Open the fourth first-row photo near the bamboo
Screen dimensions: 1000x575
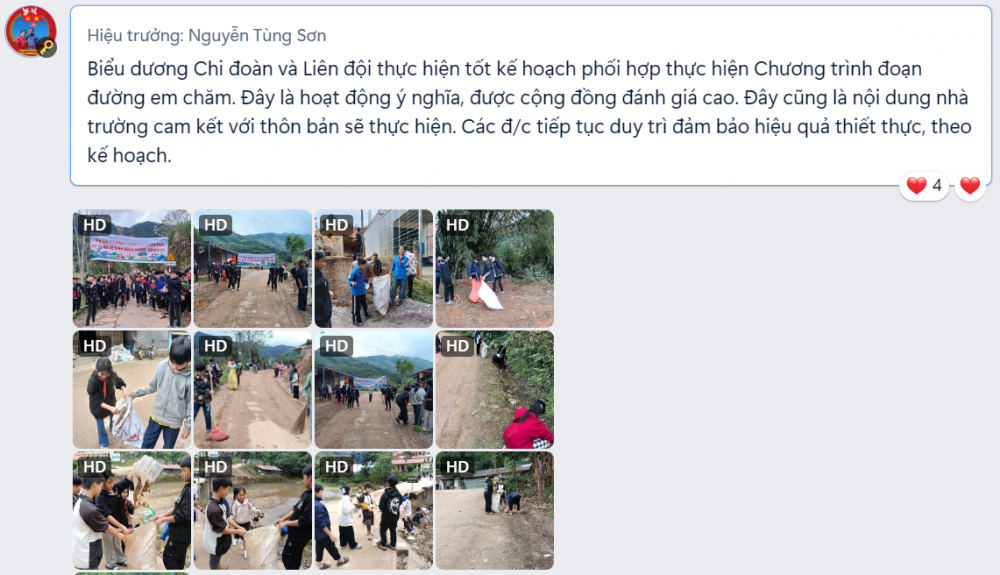pyautogui.click(x=495, y=268)
